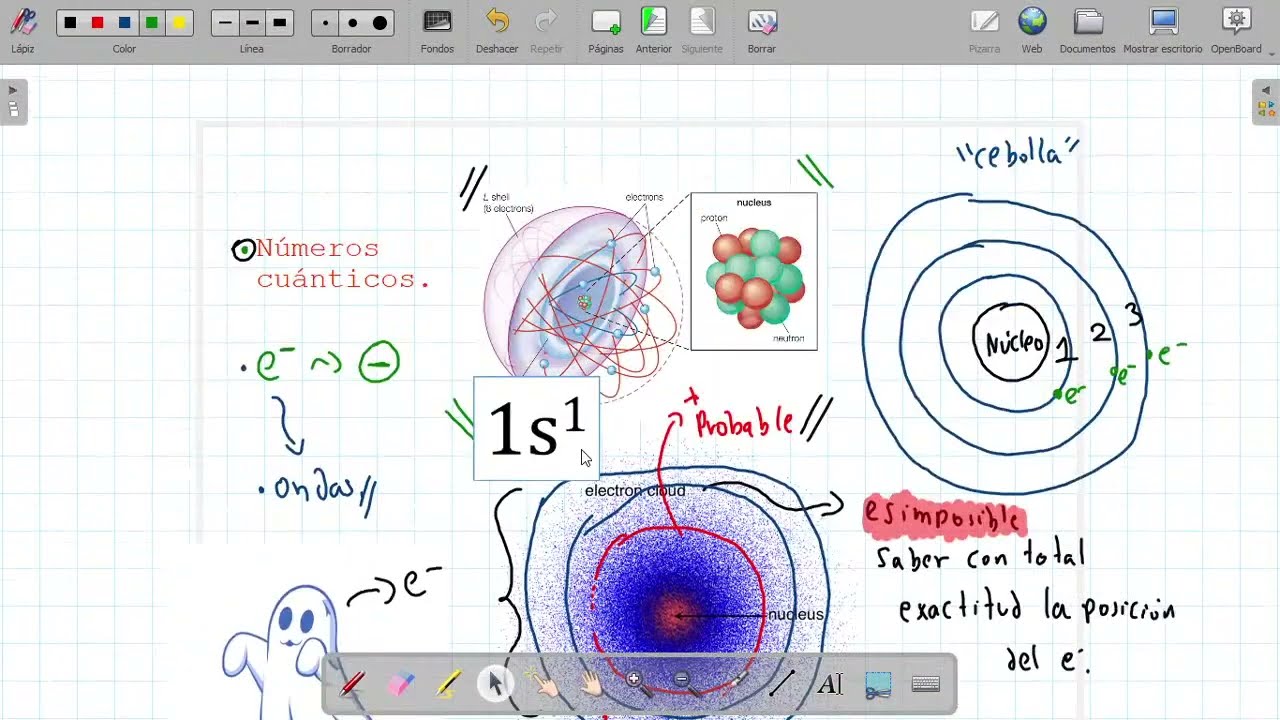Add a new page with Páginas
This screenshot has height=720, width=1280.
(x=606, y=30)
